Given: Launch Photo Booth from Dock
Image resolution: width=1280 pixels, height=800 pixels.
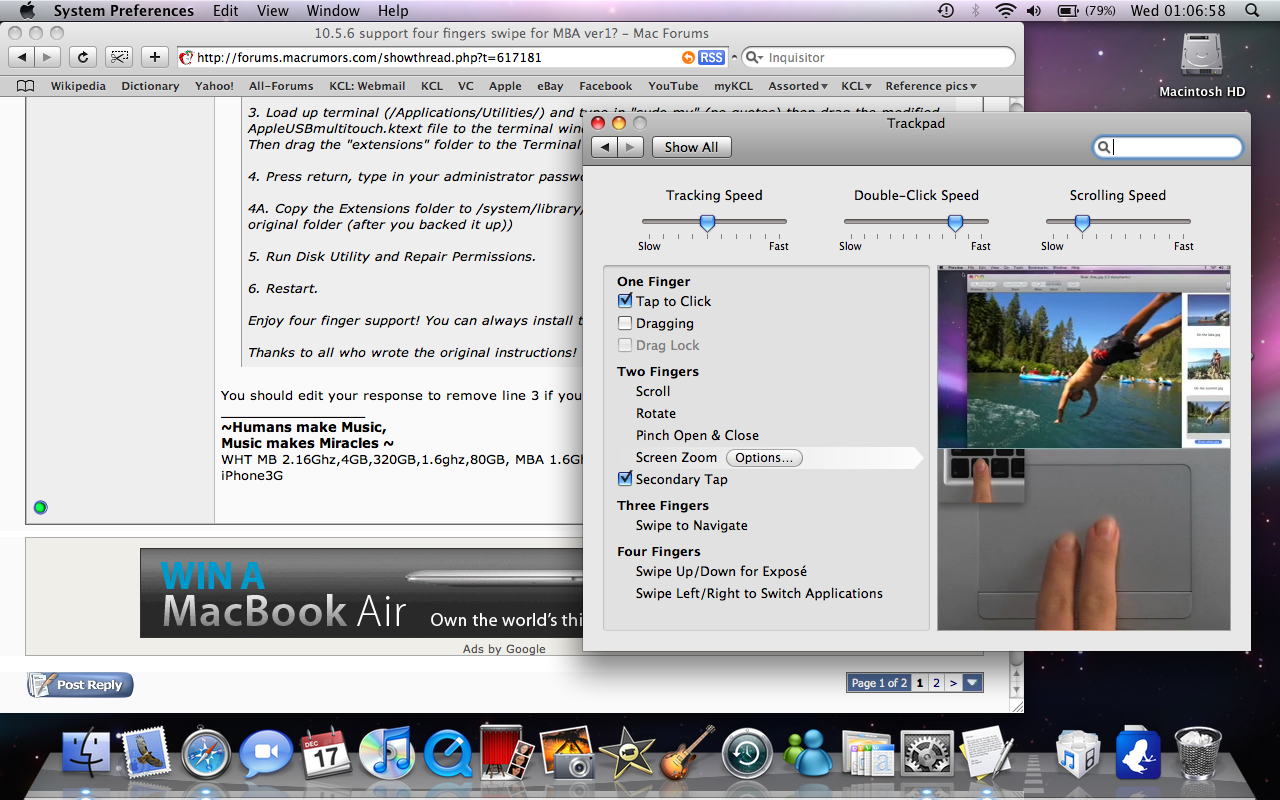Looking at the screenshot, I should point(505,752).
